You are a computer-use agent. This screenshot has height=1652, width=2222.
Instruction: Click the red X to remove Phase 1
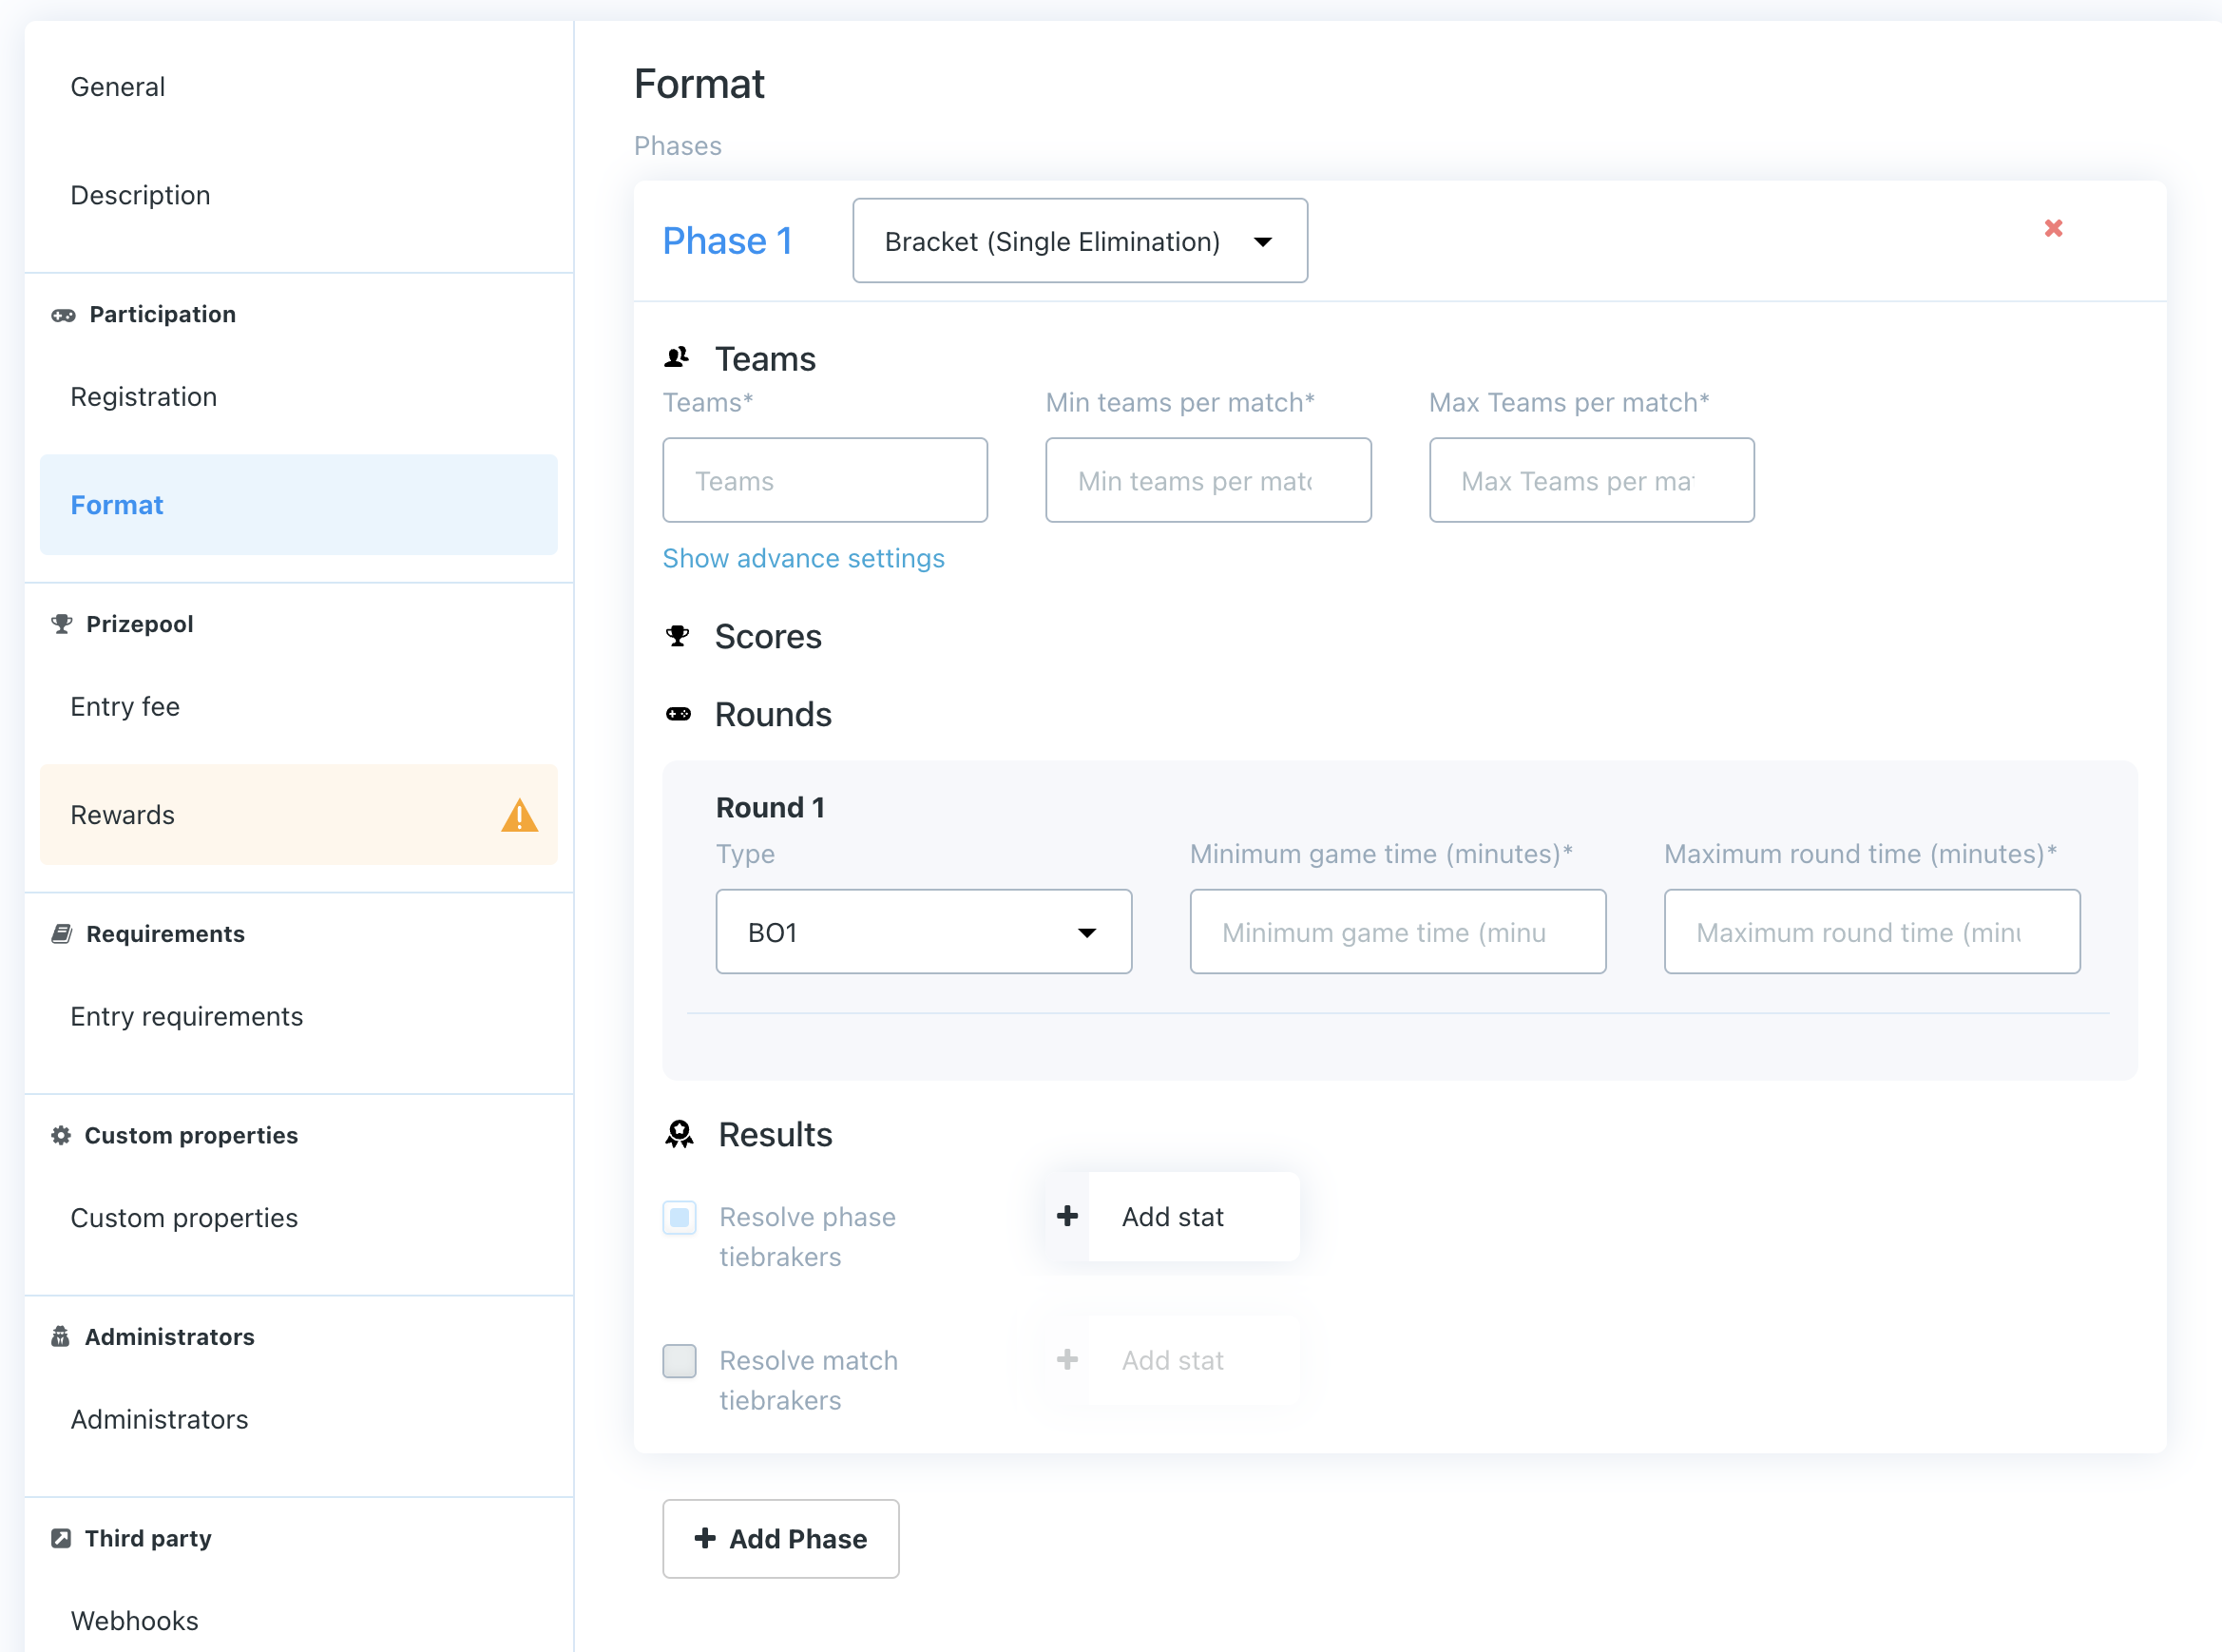click(x=2052, y=228)
